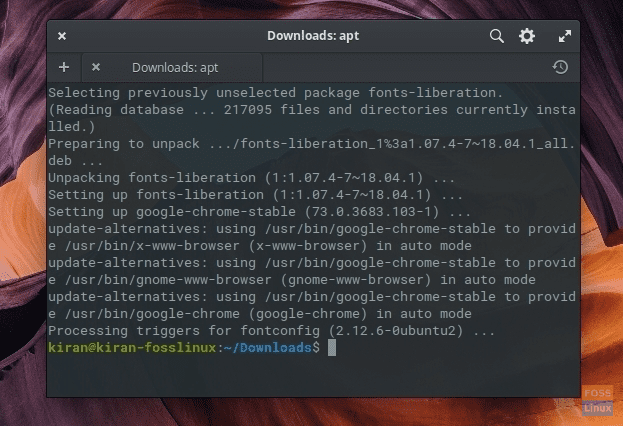Image resolution: width=623 pixels, height=426 pixels.
Task: Open the closed tabs history icon
Action: [x=560, y=67]
